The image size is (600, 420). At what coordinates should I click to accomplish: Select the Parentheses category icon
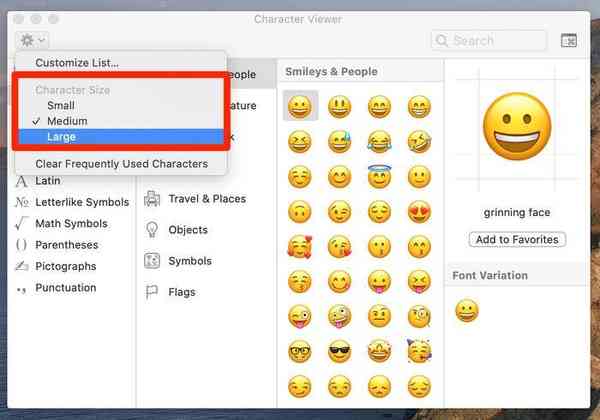point(21,245)
